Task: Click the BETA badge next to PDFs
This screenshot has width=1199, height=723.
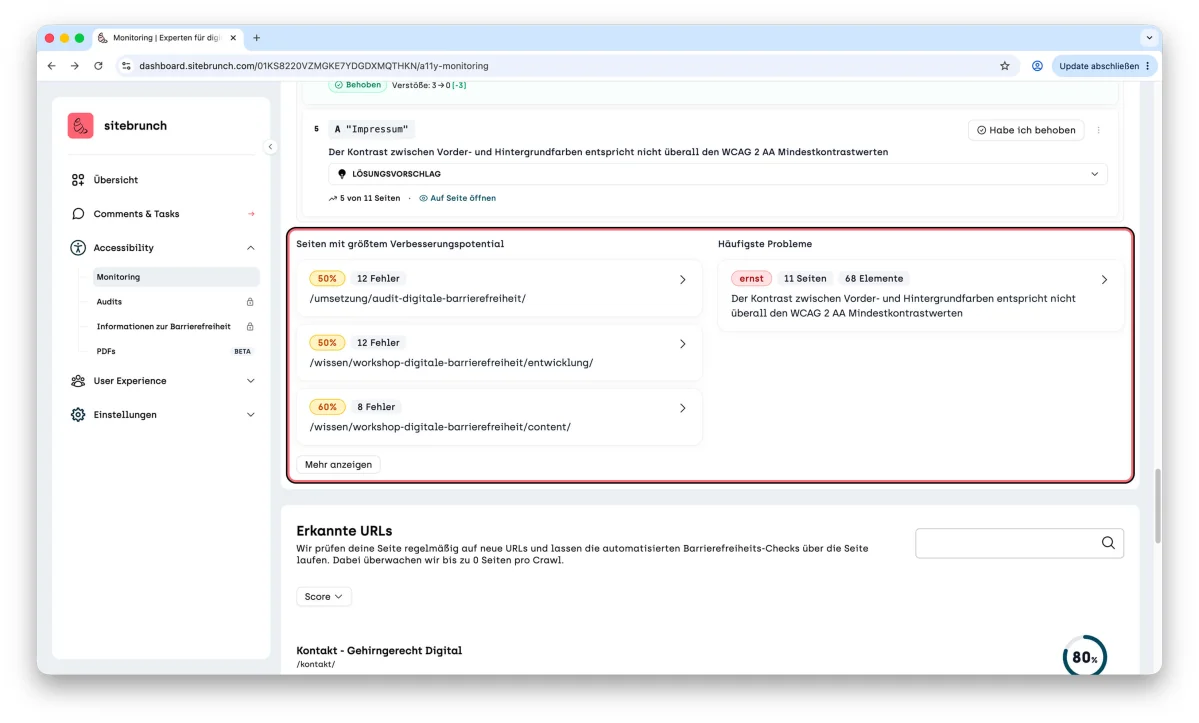Action: tap(242, 352)
